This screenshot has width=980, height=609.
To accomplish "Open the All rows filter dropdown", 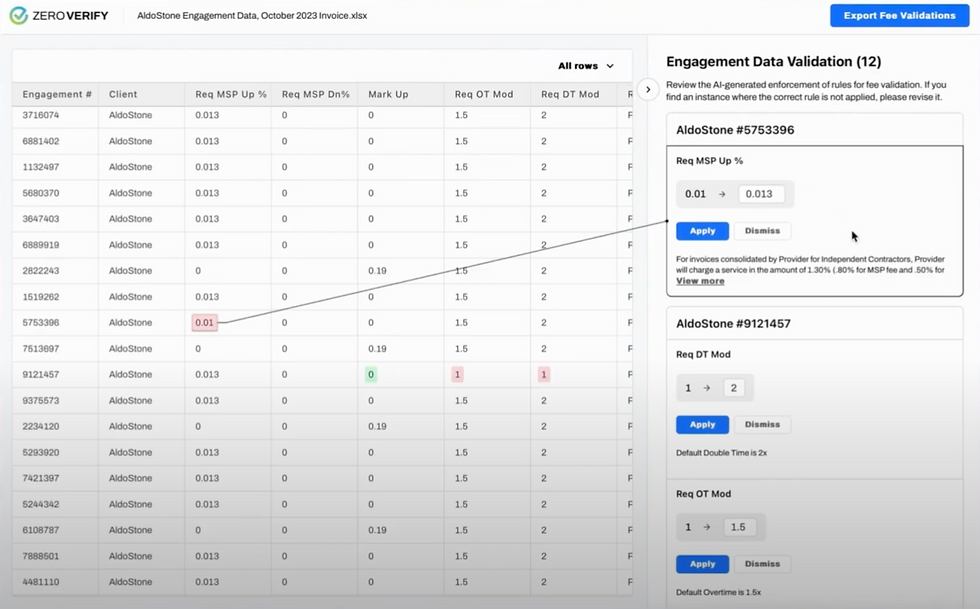I will coord(586,66).
